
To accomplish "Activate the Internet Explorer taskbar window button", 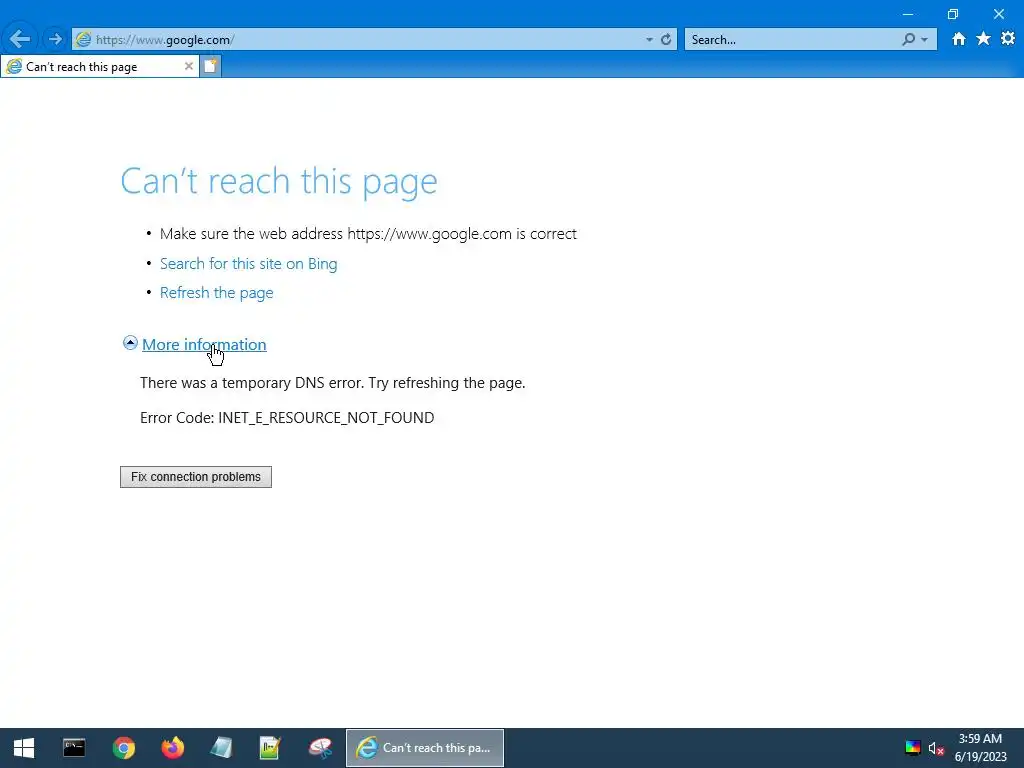I will coord(424,748).
